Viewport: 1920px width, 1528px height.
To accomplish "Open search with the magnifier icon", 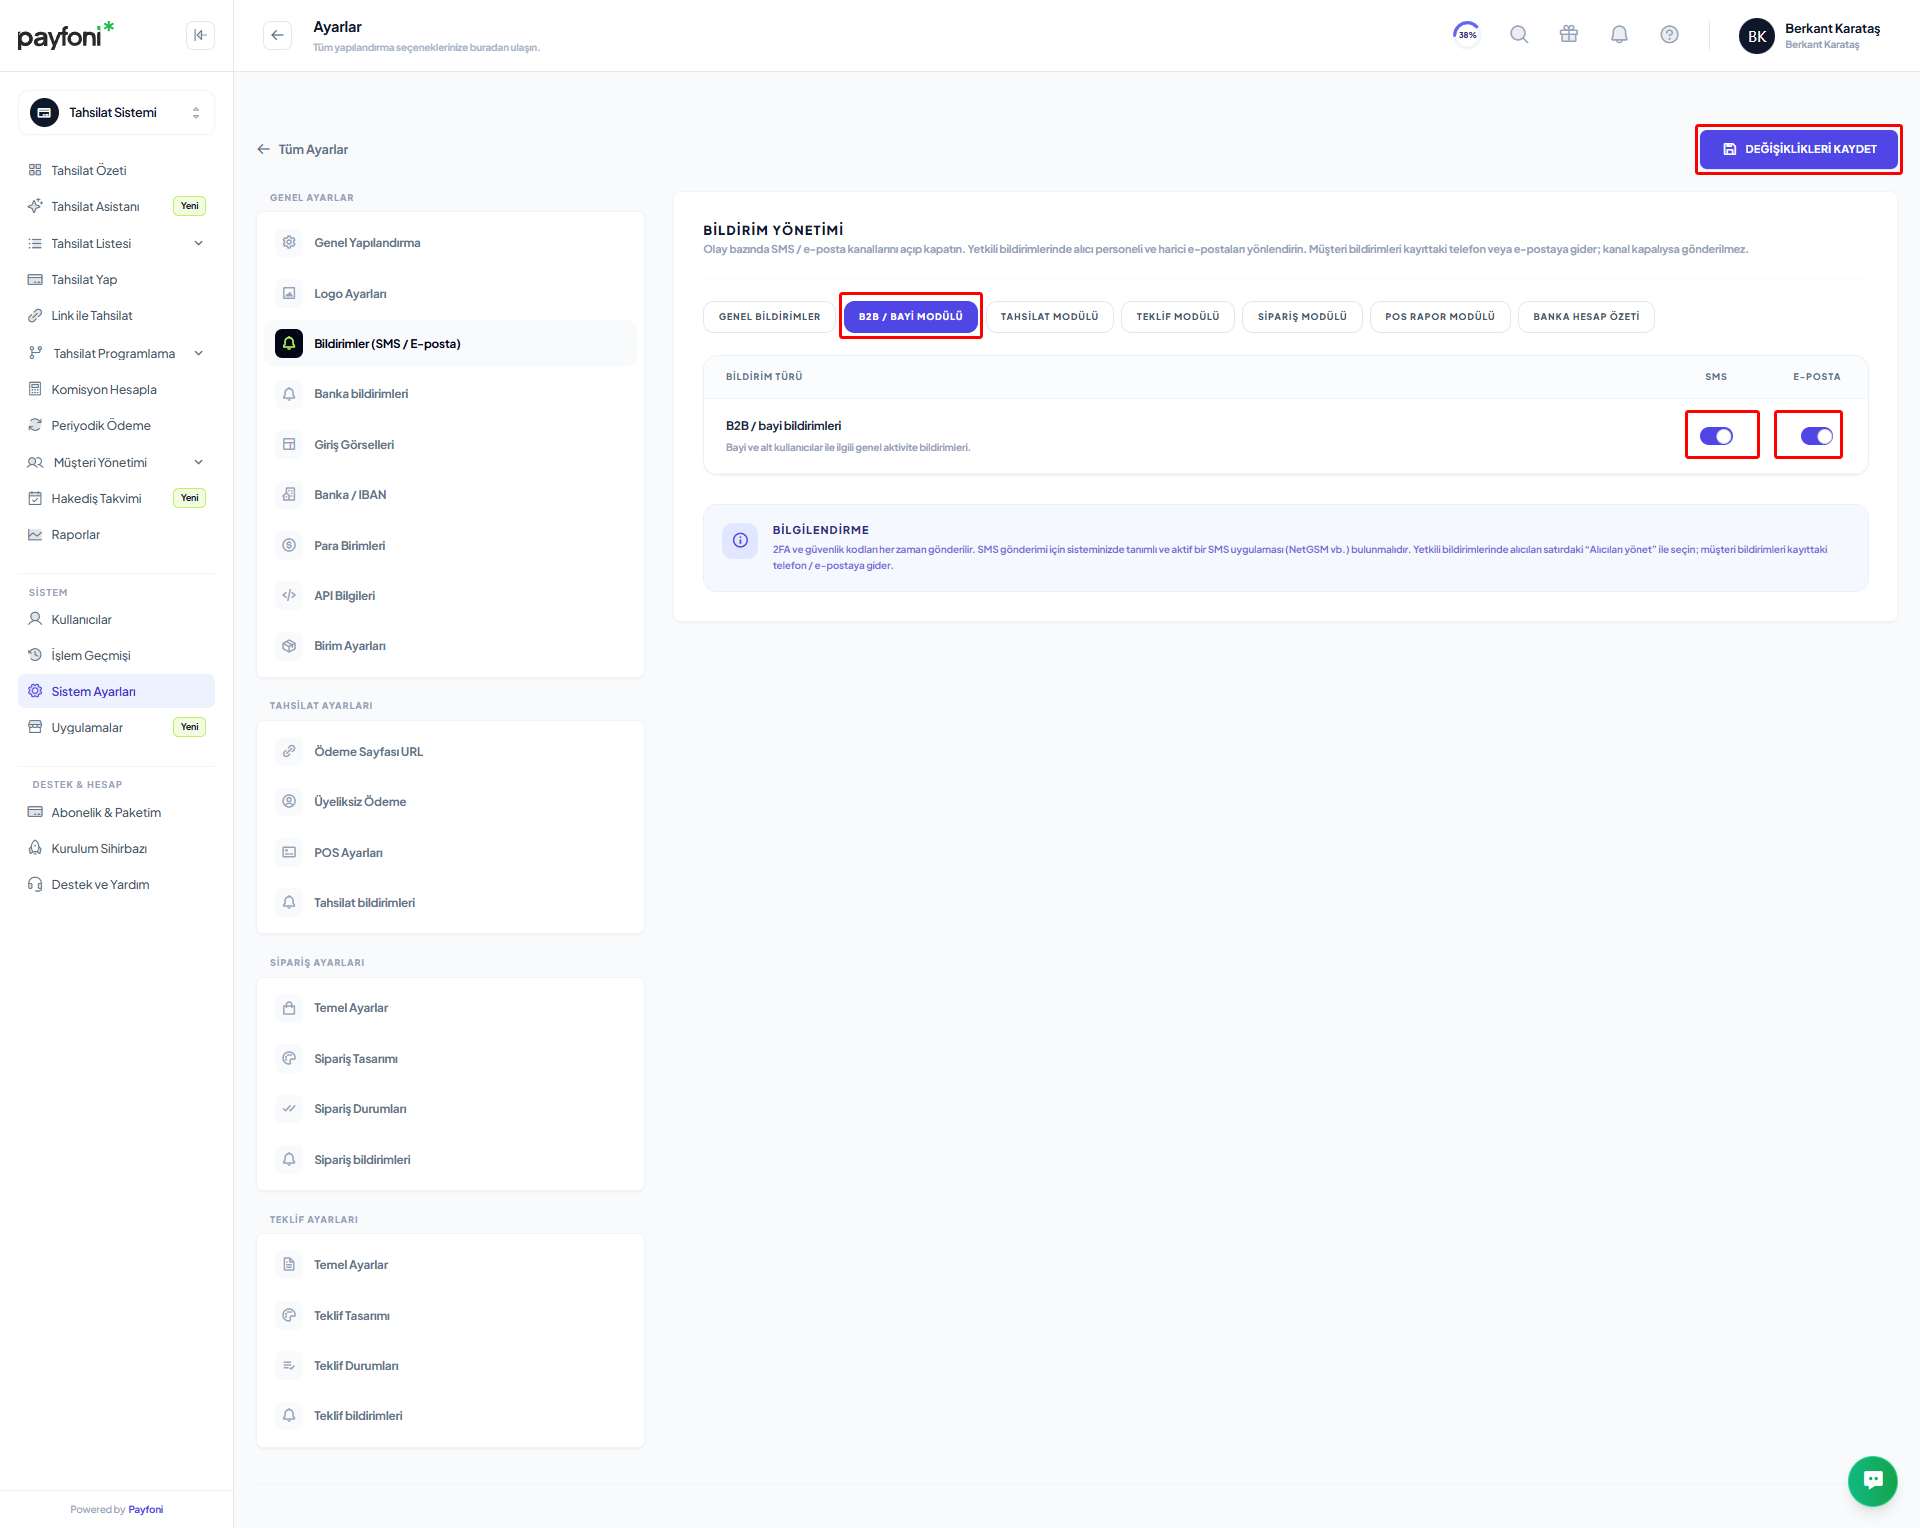I will tap(1519, 34).
